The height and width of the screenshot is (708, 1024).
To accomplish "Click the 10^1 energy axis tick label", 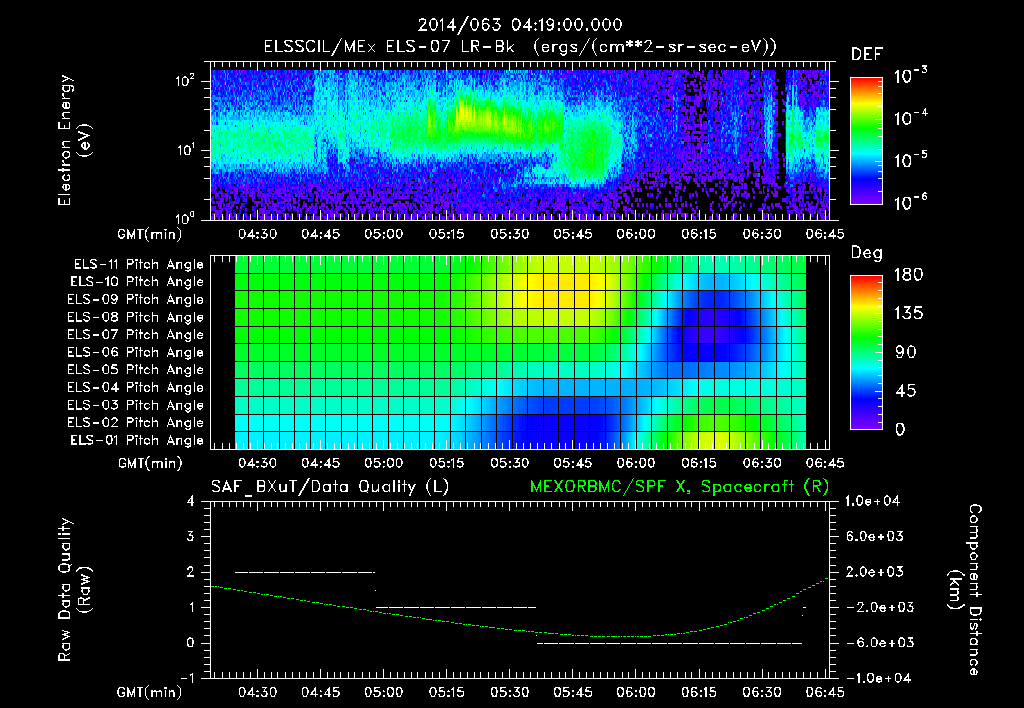I will (x=185, y=150).
